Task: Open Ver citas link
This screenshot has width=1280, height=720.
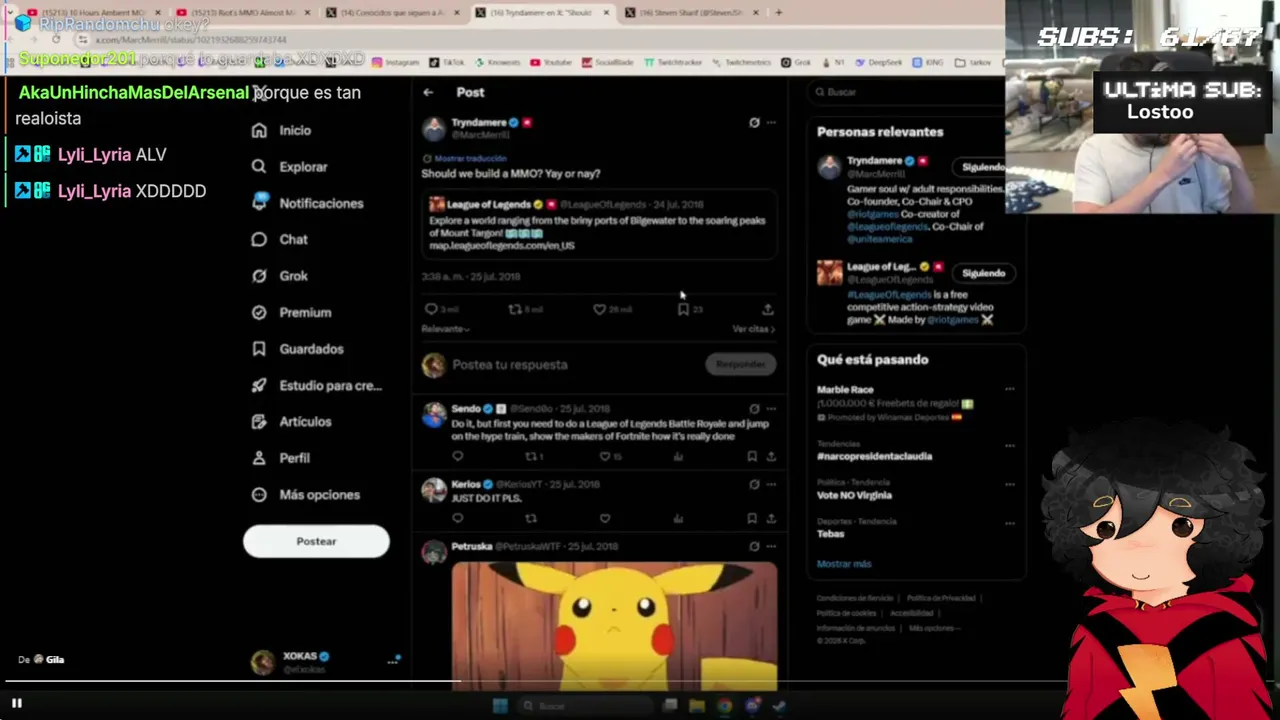Action: (753, 329)
